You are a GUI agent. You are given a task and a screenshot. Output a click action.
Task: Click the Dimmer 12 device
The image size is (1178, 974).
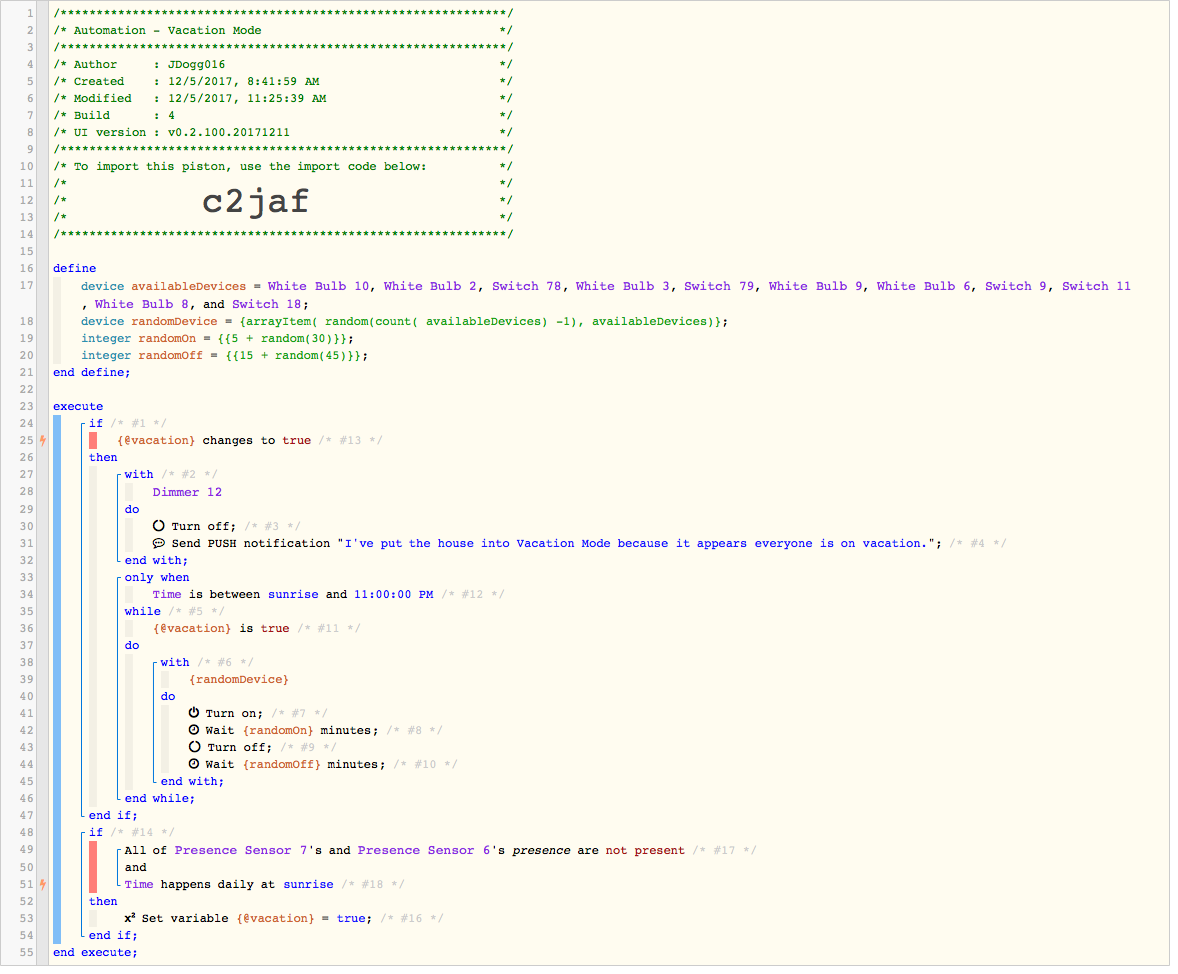click(x=187, y=493)
